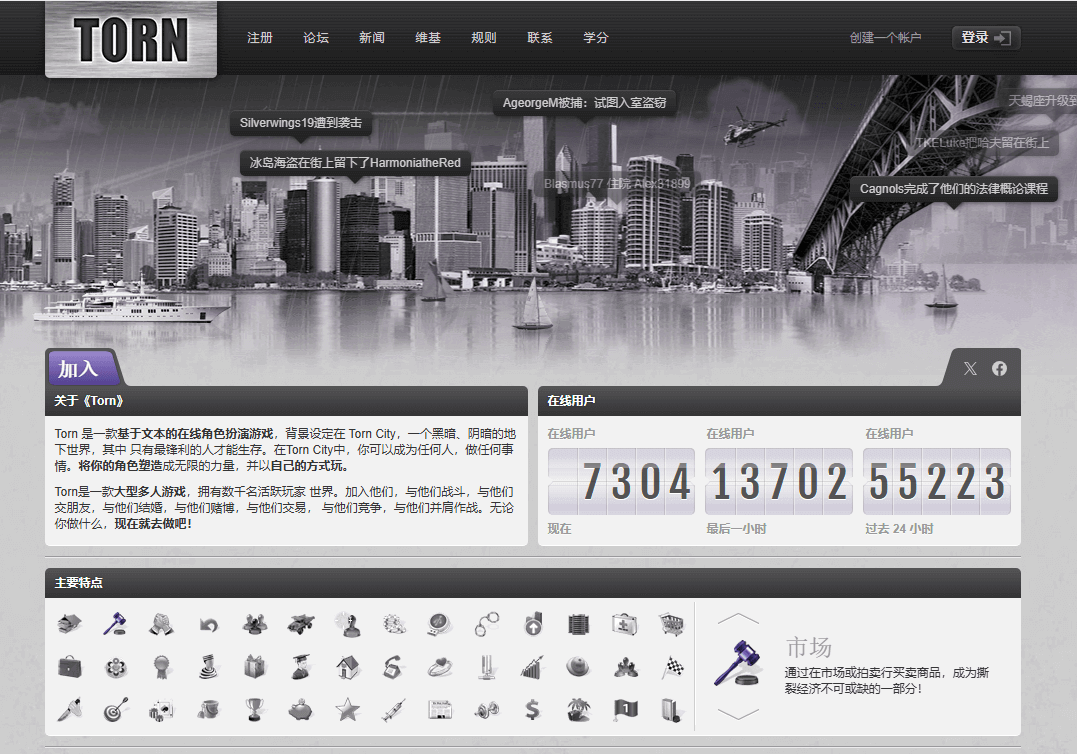Click the '冰岛海盗在街上留下了HarmoniatheRed' bubble
The image size is (1077, 754).
tap(355, 163)
